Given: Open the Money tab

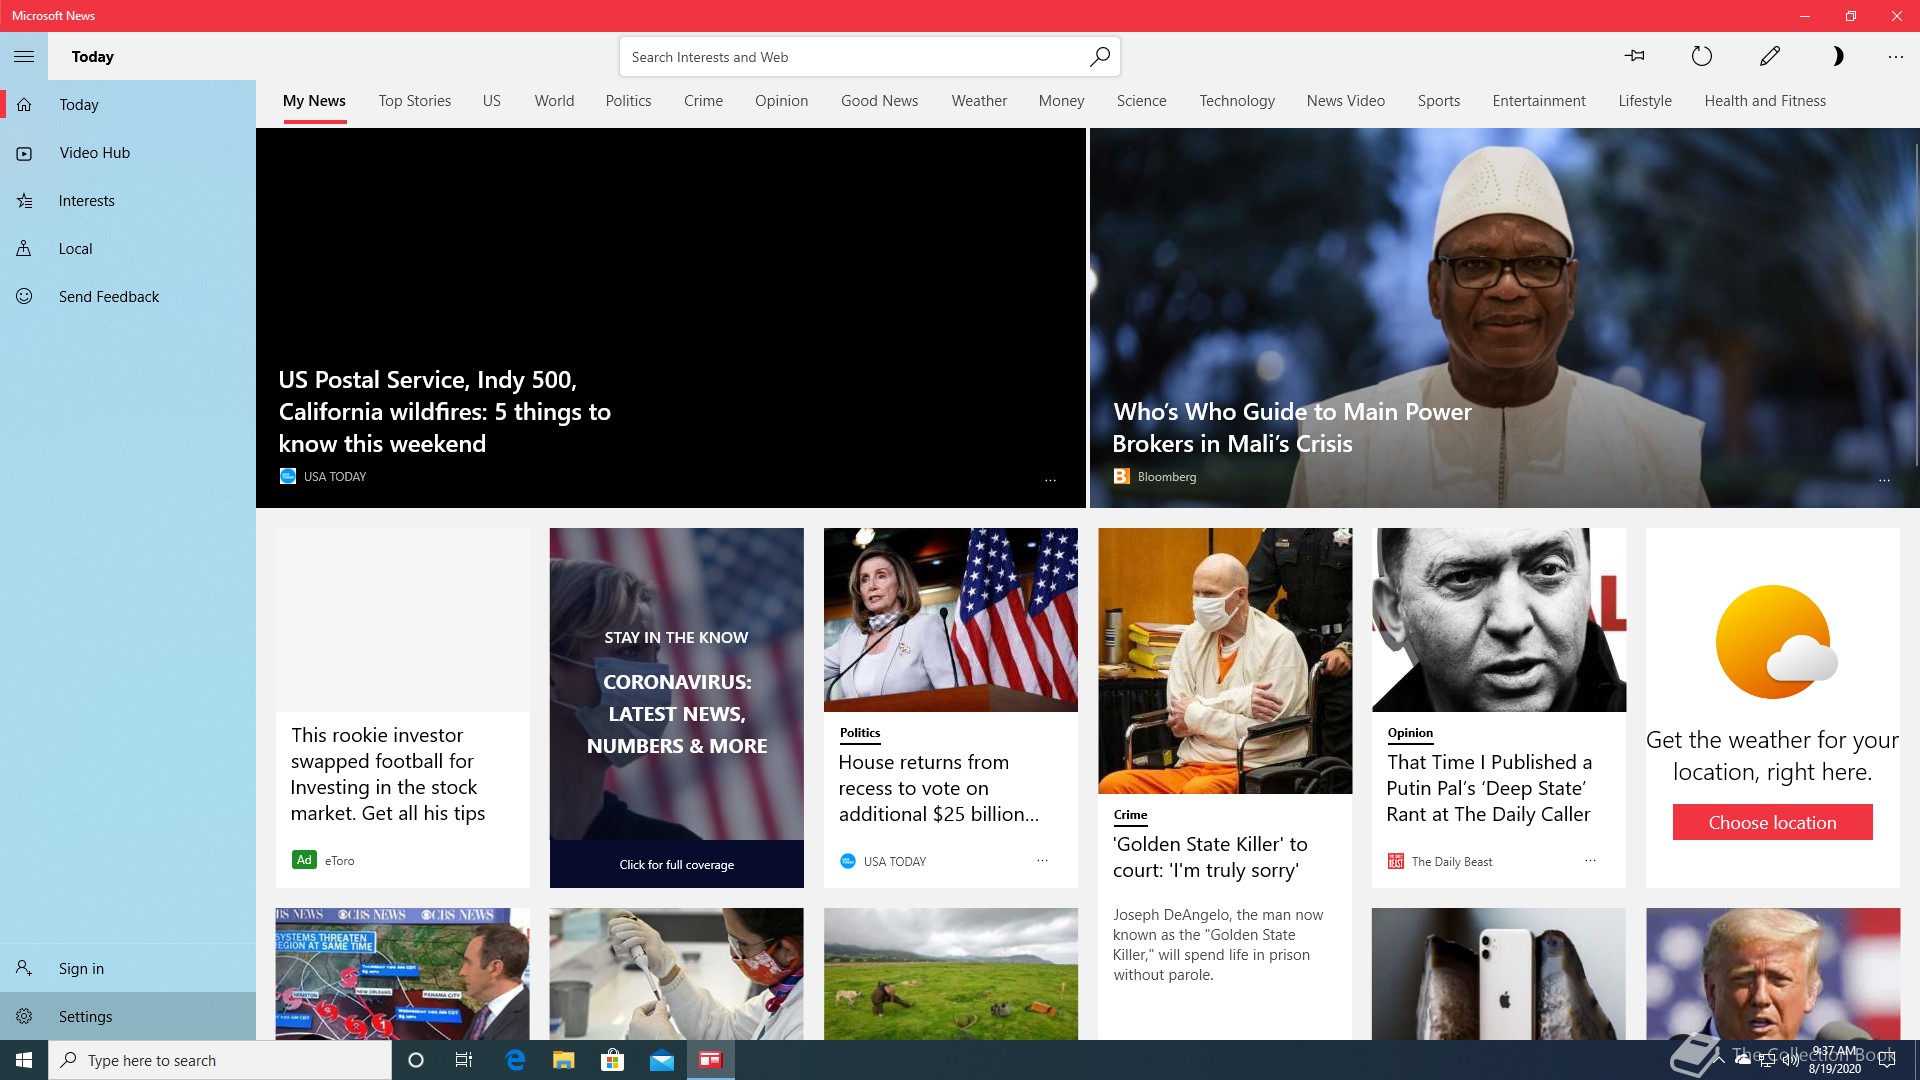Looking at the screenshot, I should tap(1061, 101).
